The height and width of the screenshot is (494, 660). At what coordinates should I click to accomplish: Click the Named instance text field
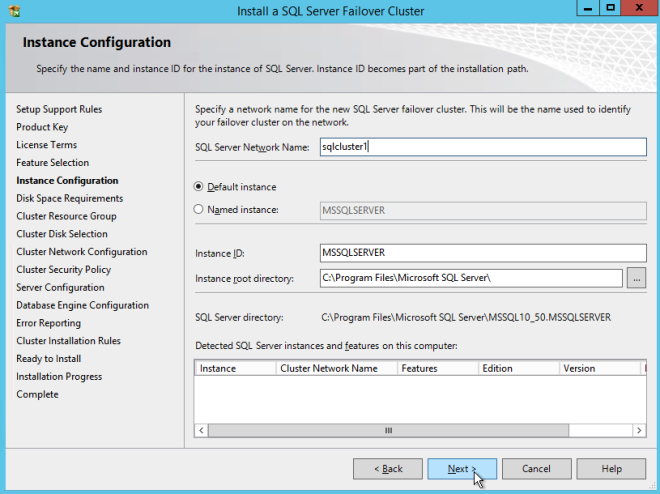pos(483,210)
